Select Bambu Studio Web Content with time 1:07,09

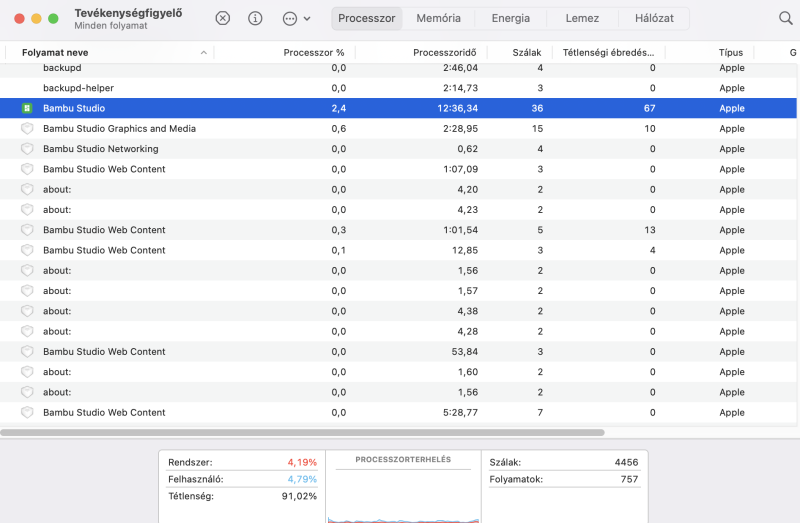(x=398, y=169)
